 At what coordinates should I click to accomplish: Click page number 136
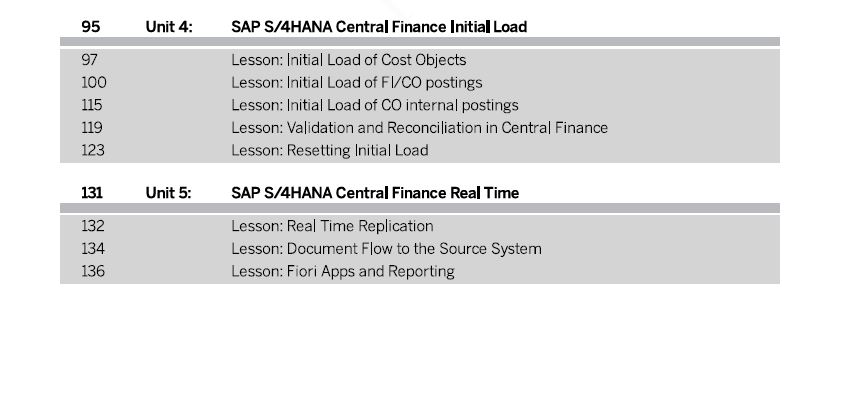(93, 271)
